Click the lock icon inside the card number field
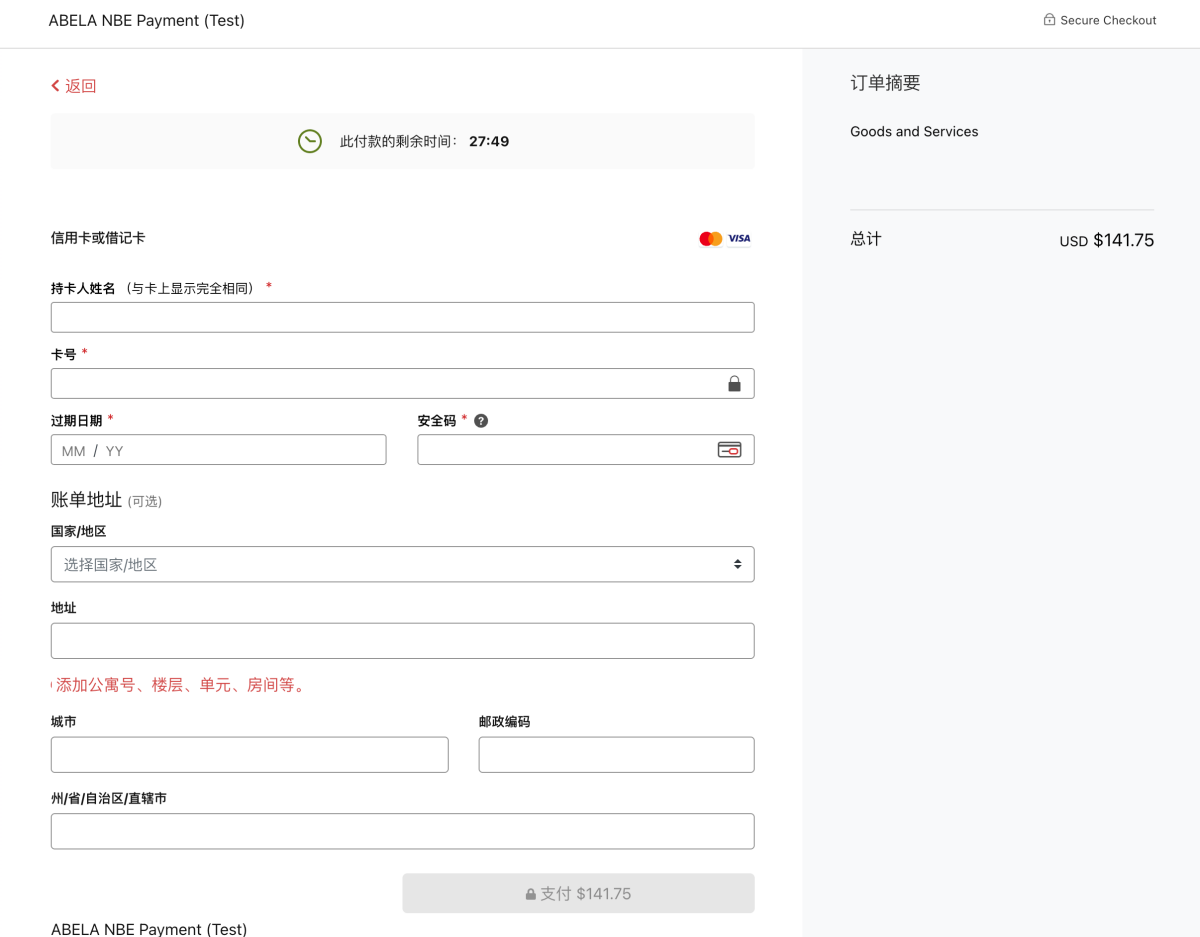 pyautogui.click(x=736, y=383)
